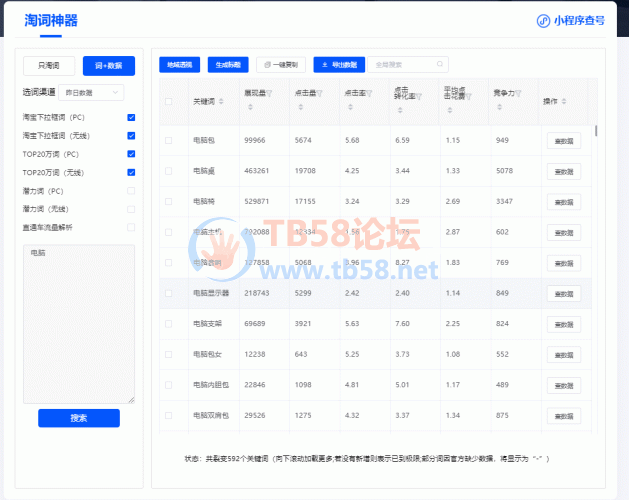The width and height of the screenshot is (629, 500).
Task: Click 查数据 for the 电脑包 row
Action: pos(564,141)
